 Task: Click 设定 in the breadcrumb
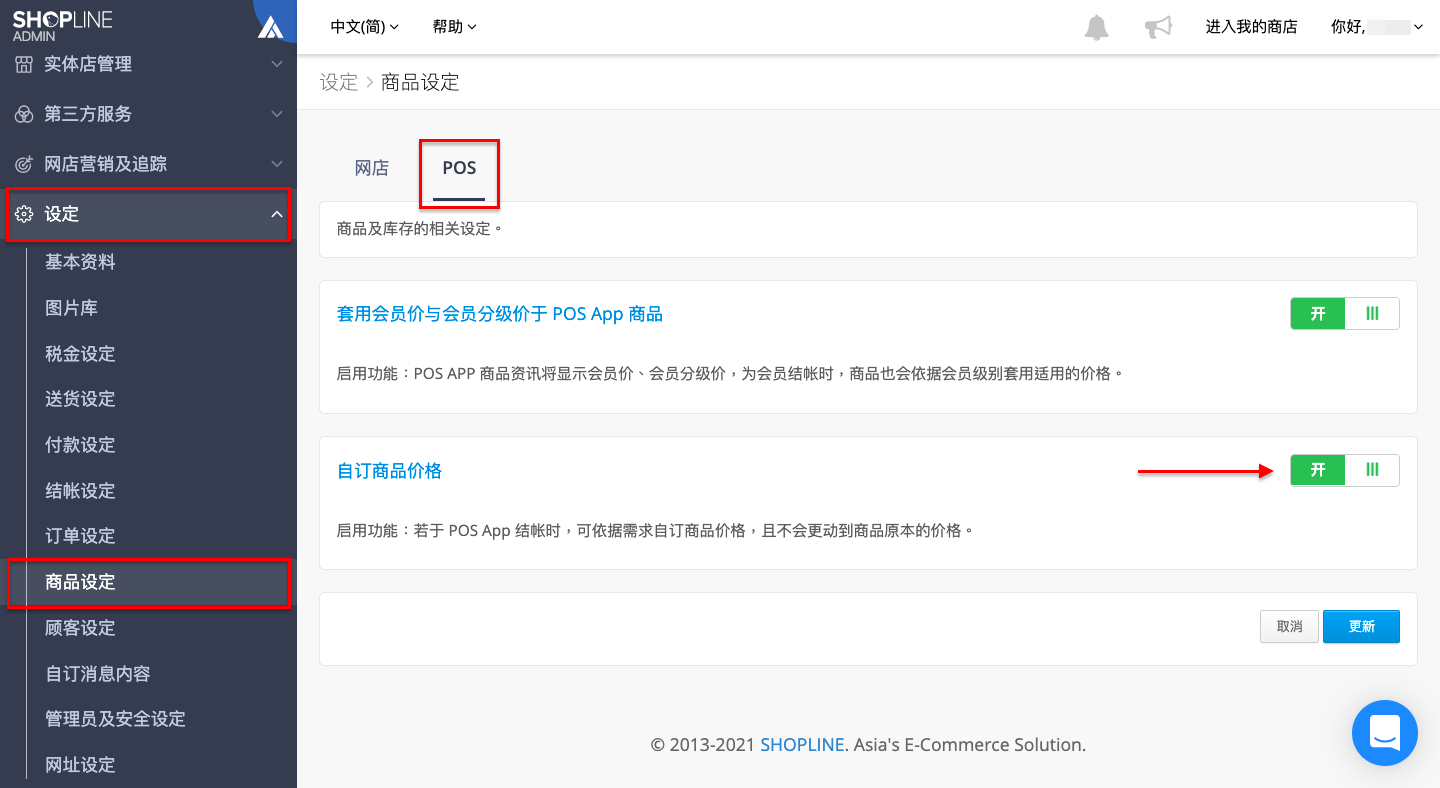pyautogui.click(x=339, y=82)
